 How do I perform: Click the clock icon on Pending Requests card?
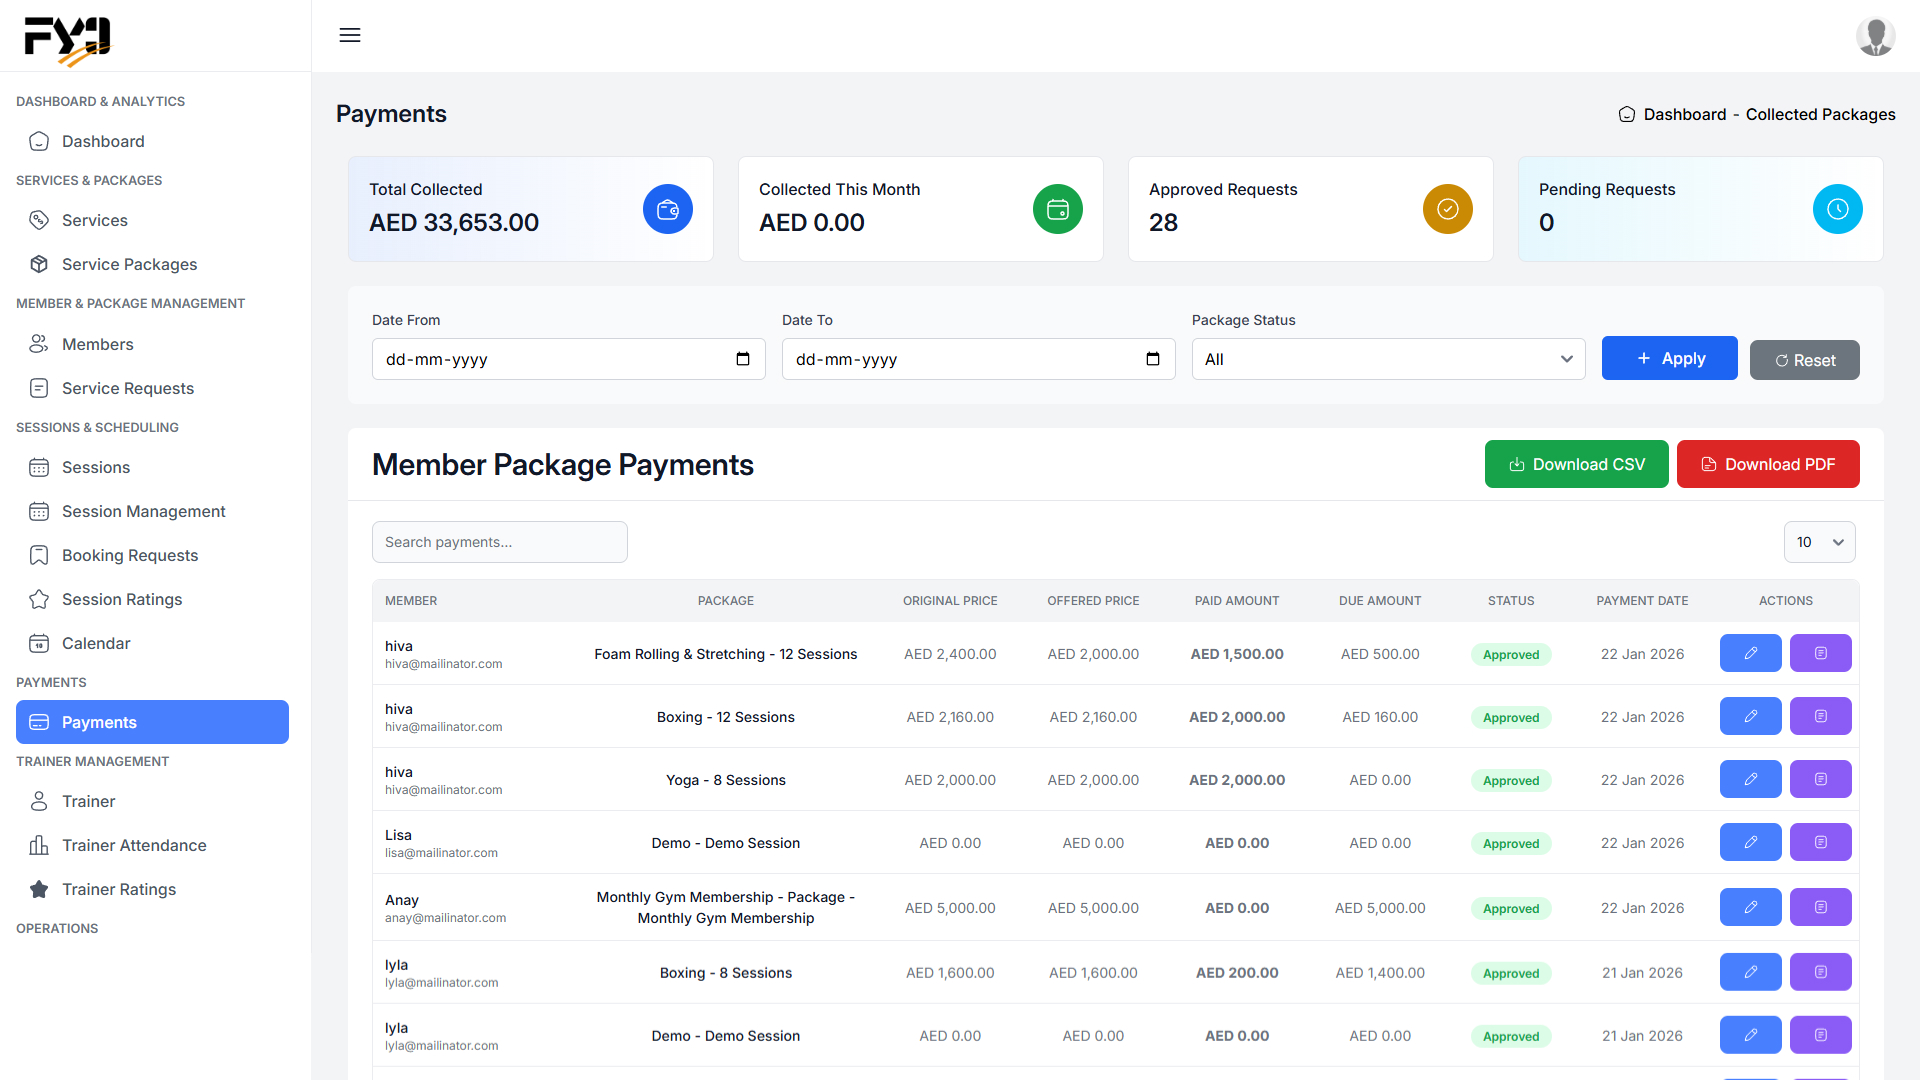tap(1837, 209)
